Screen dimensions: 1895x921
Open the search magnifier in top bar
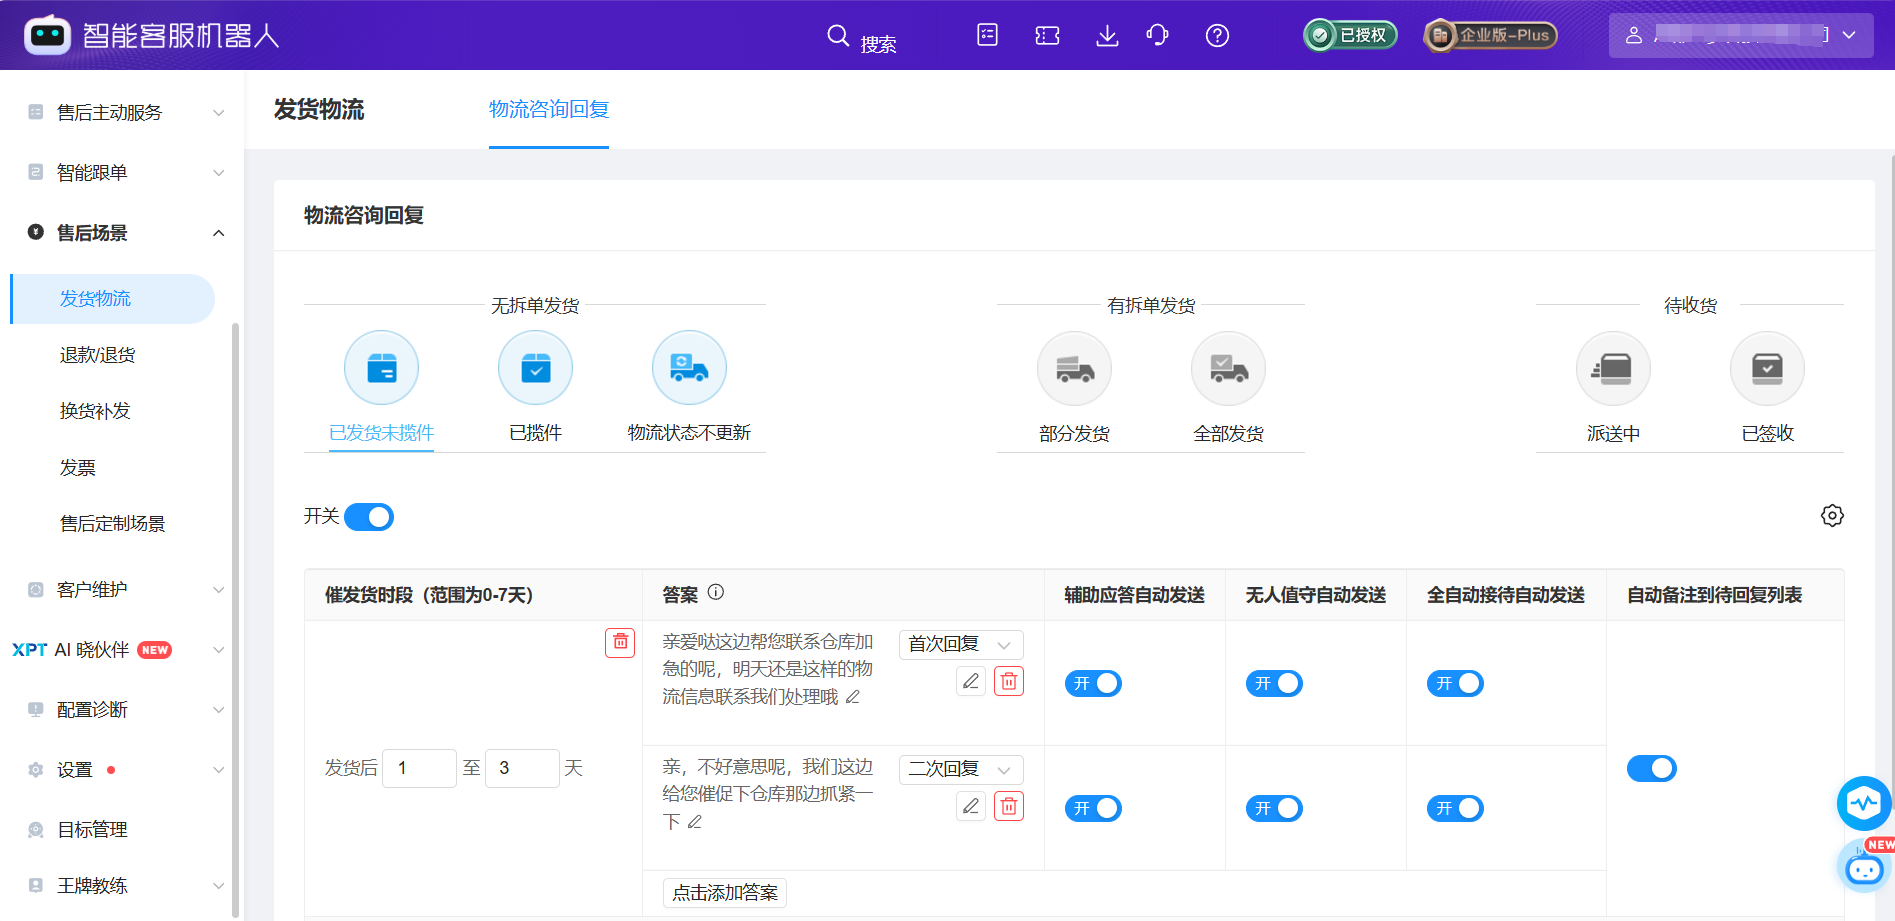click(x=838, y=36)
